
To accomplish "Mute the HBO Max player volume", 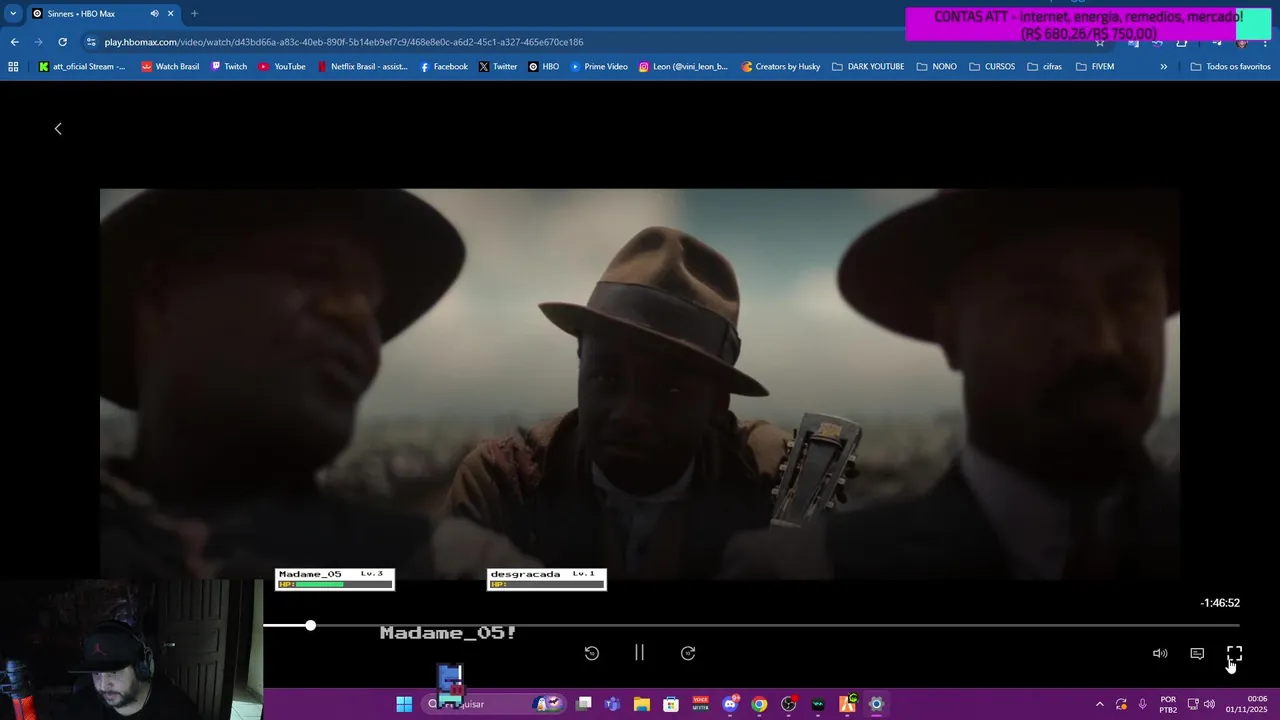I will coord(1160,653).
